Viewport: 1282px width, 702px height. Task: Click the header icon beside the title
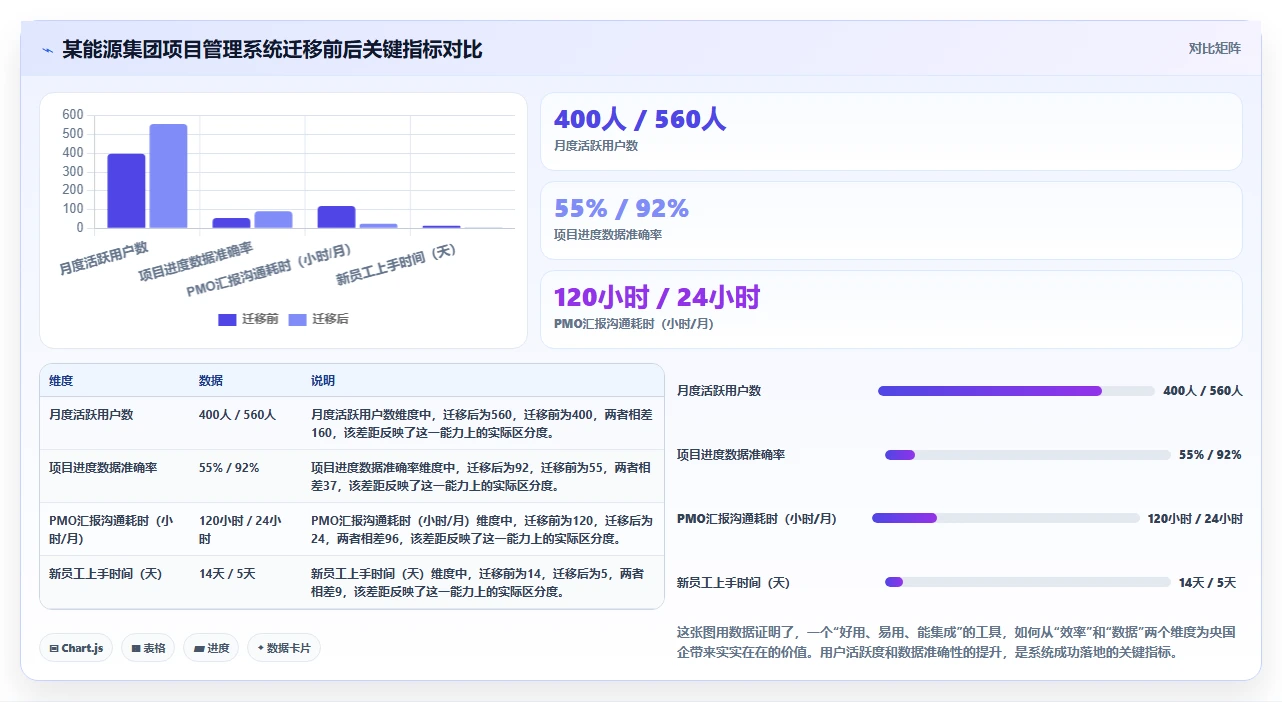coord(47,50)
